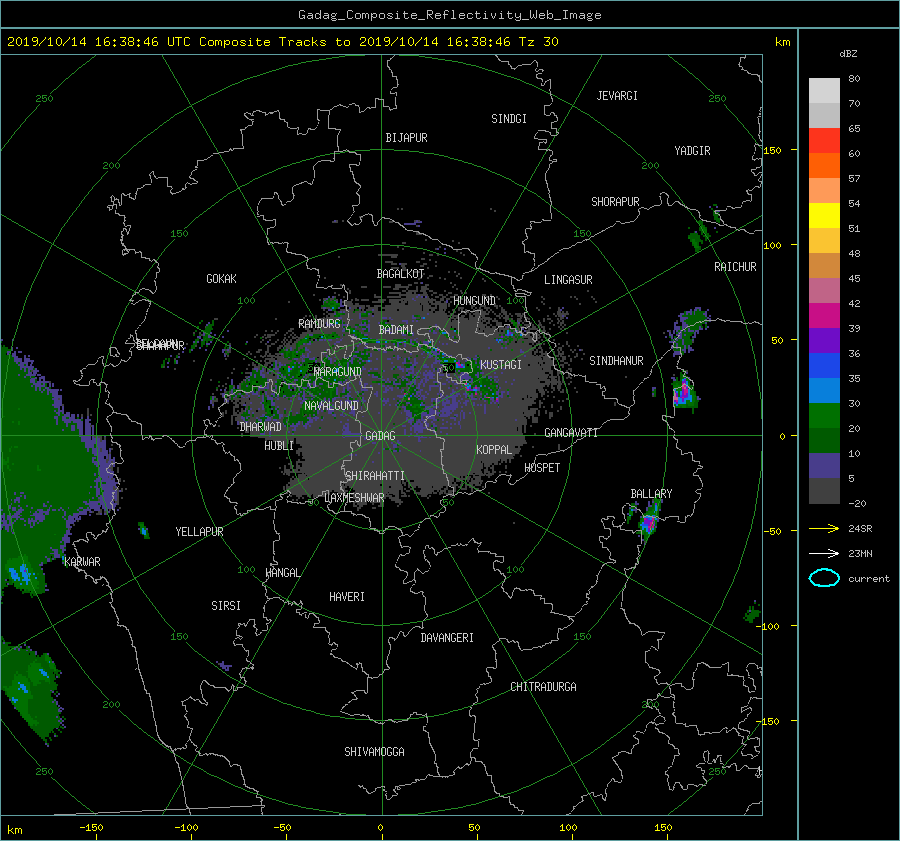
Task: Pick the blue 35 dBZ color swatch
Action: (824, 366)
